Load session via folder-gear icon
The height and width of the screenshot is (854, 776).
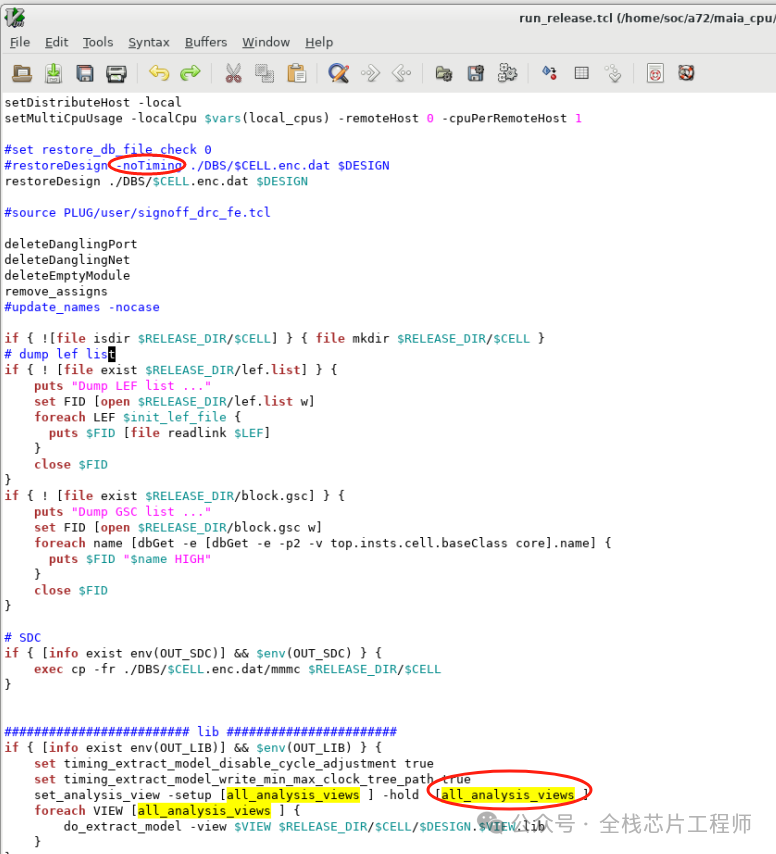tap(444, 73)
